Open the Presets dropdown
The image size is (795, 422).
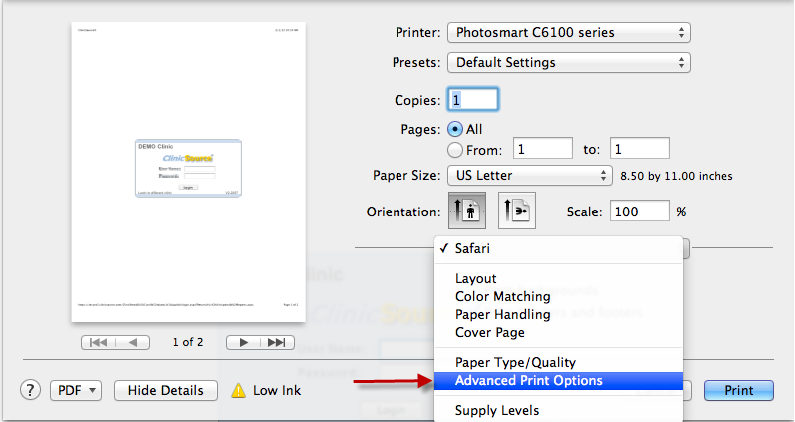569,62
